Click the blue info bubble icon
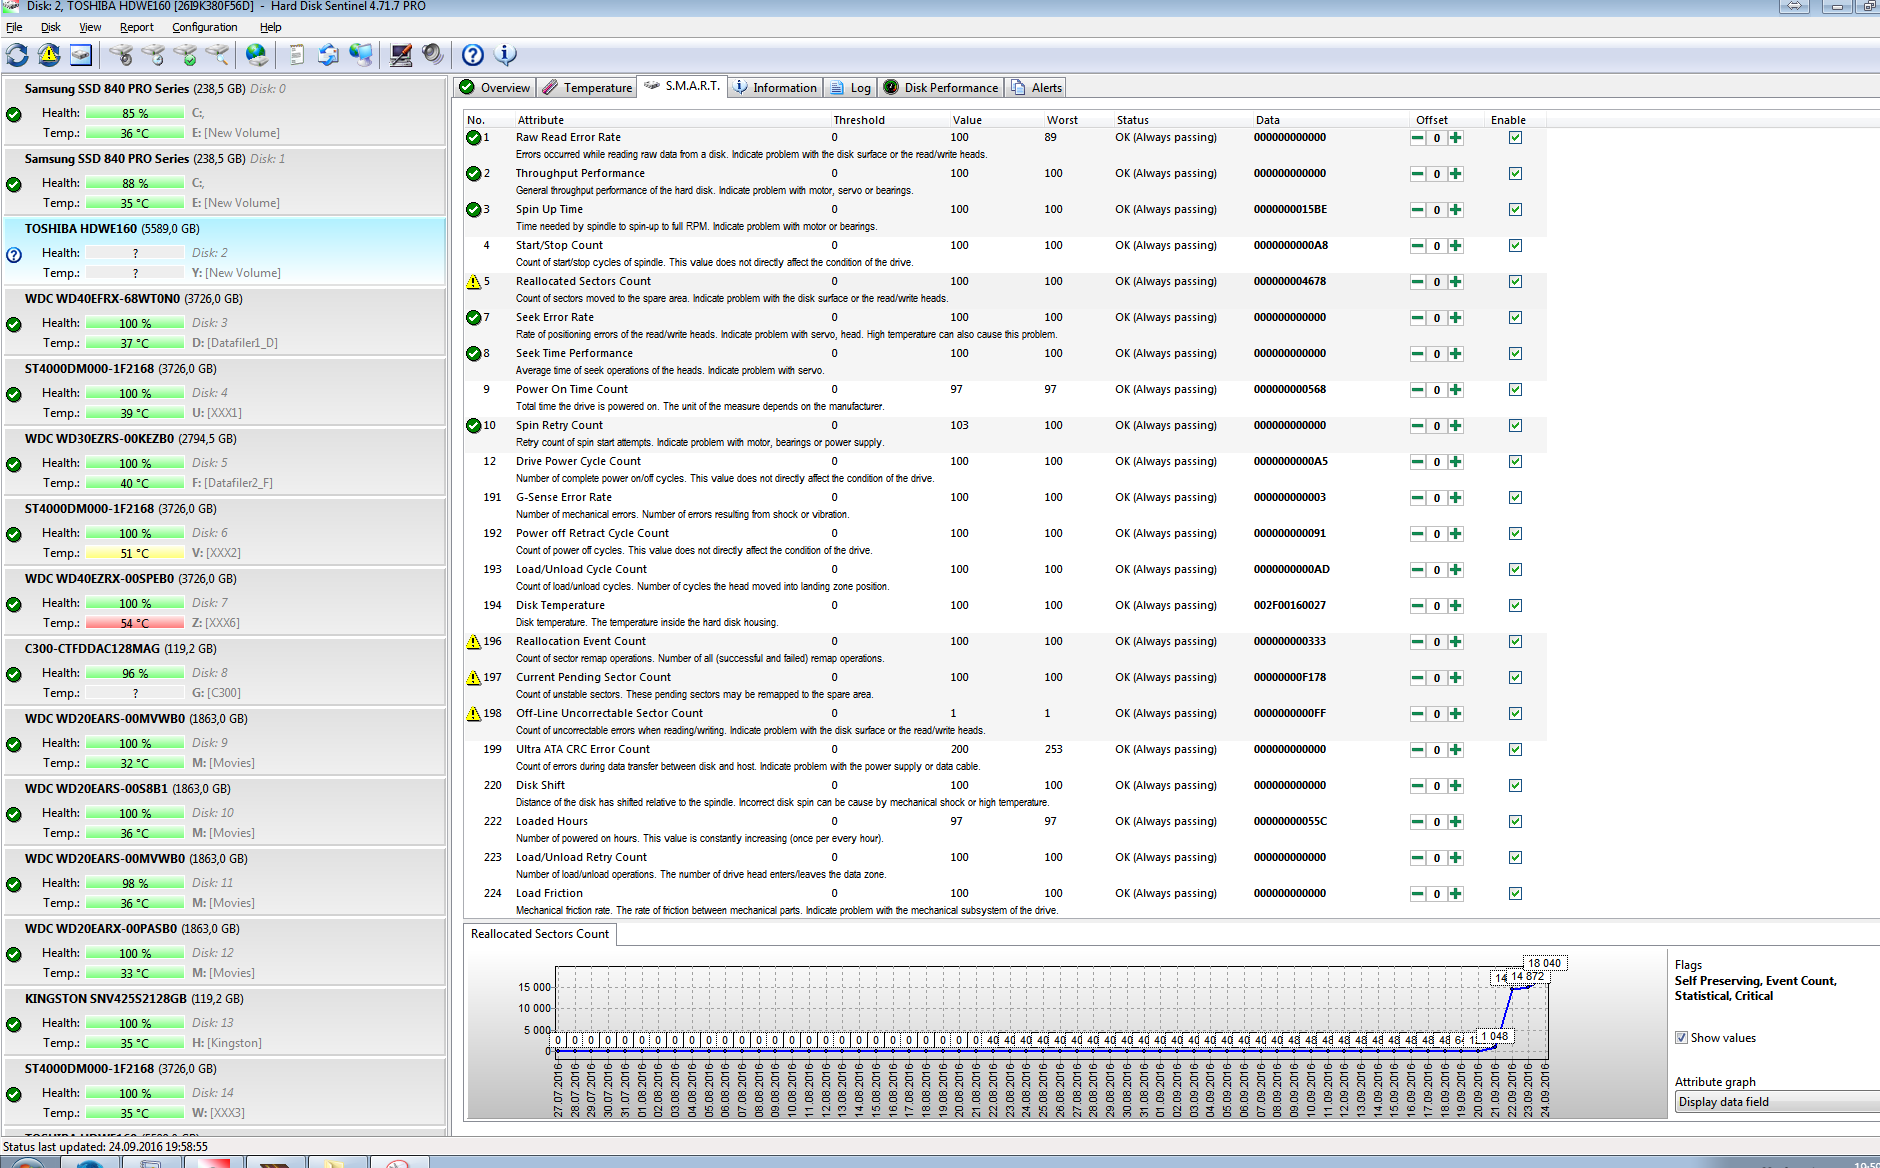 (505, 55)
